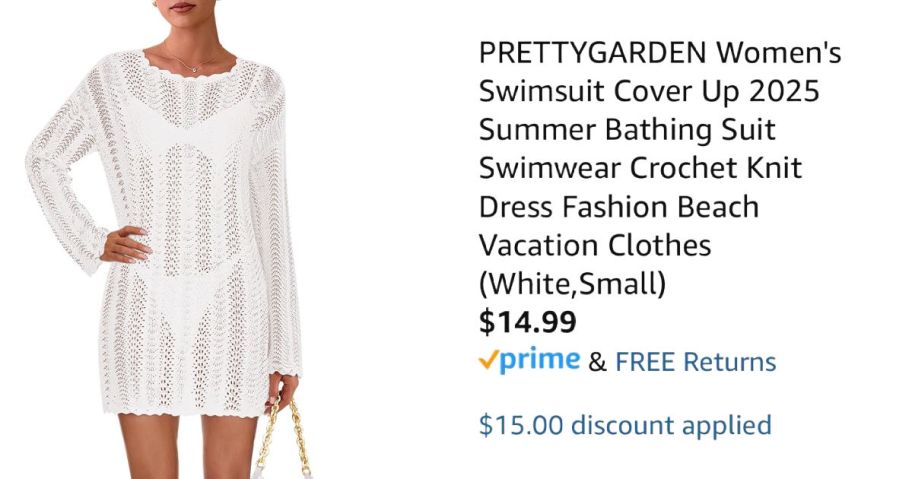This screenshot has height=479, width=912.
Task: Click the model's hand on hip
Action: 124,244
